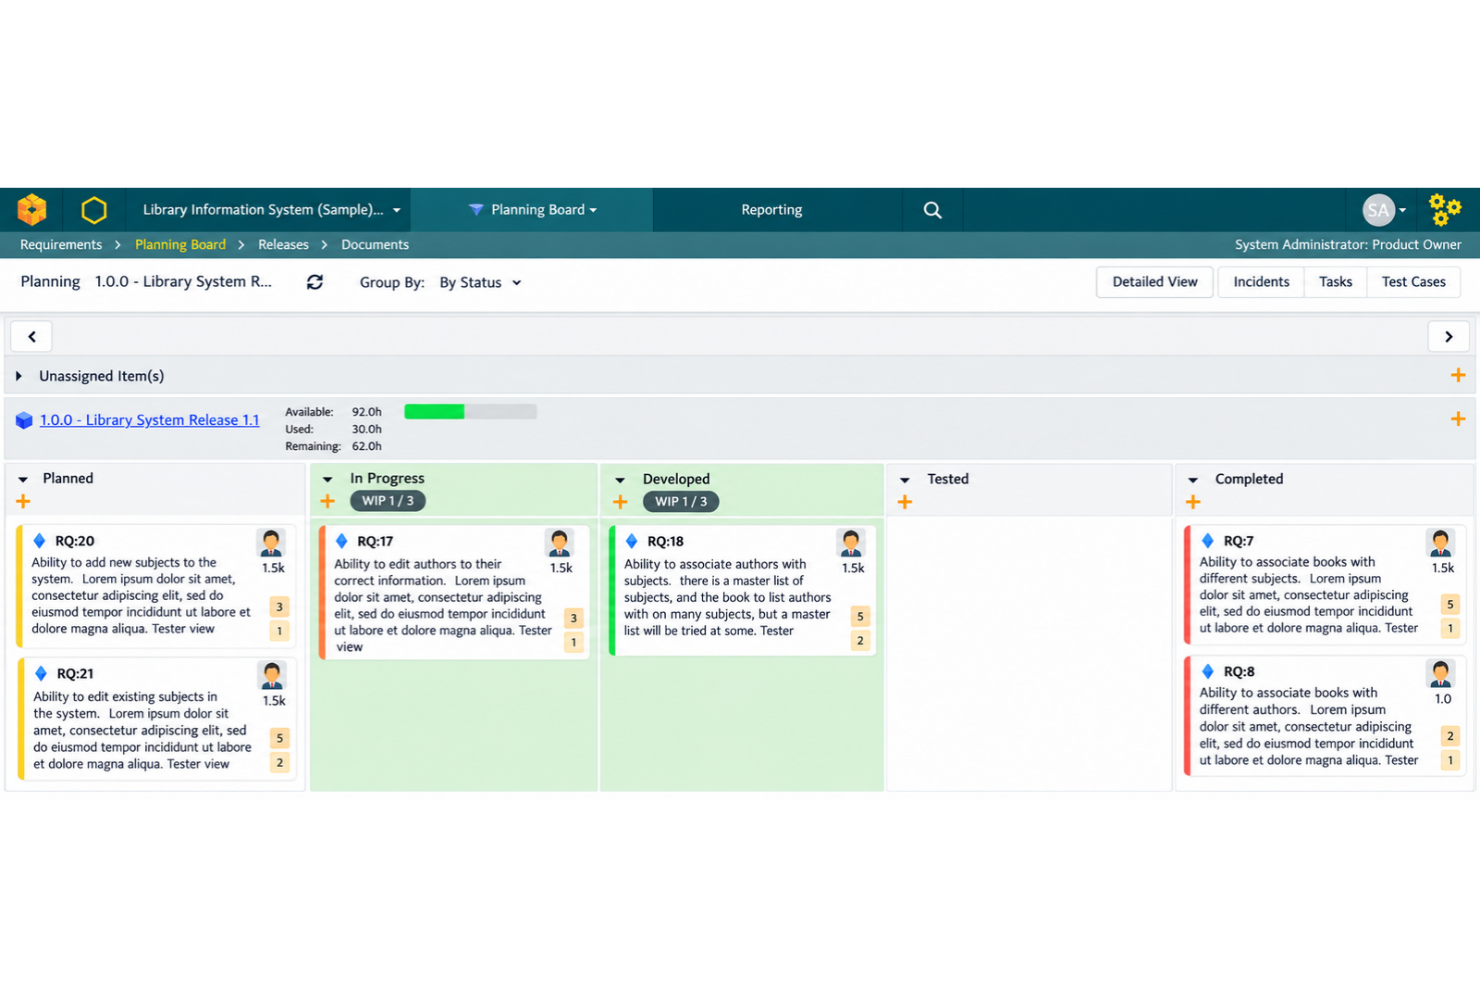The width and height of the screenshot is (1480, 987).
Task: Show Incidents on the board
Action: [x=1261, y=282]
